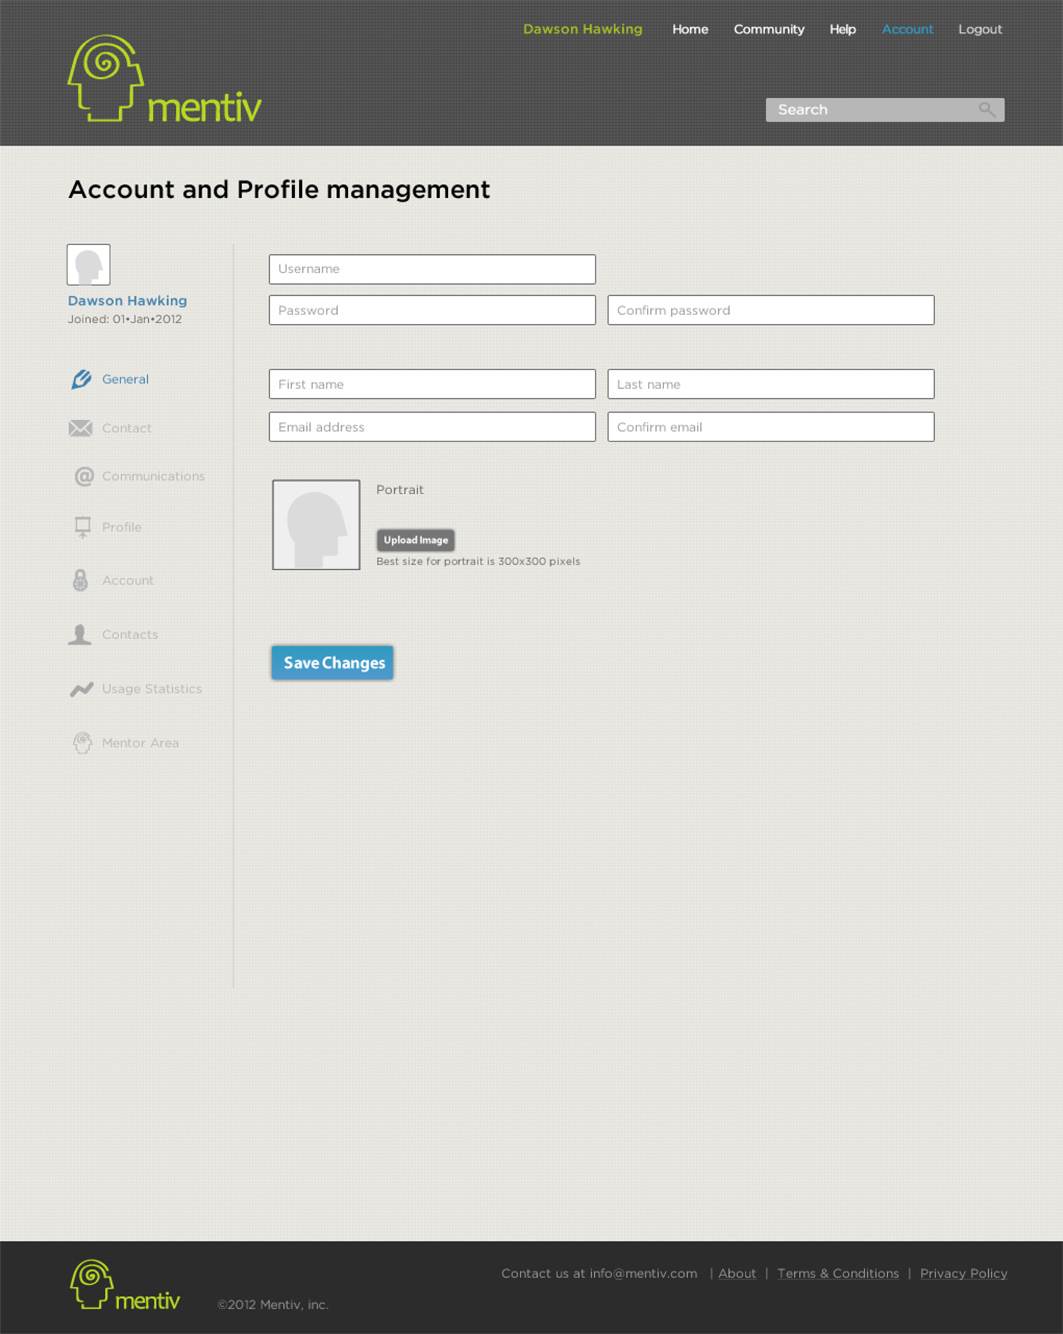Click the Contacts person icon
This screenshot has width=1063, height=1334.
pyautogui.click(x=80, y=634)
